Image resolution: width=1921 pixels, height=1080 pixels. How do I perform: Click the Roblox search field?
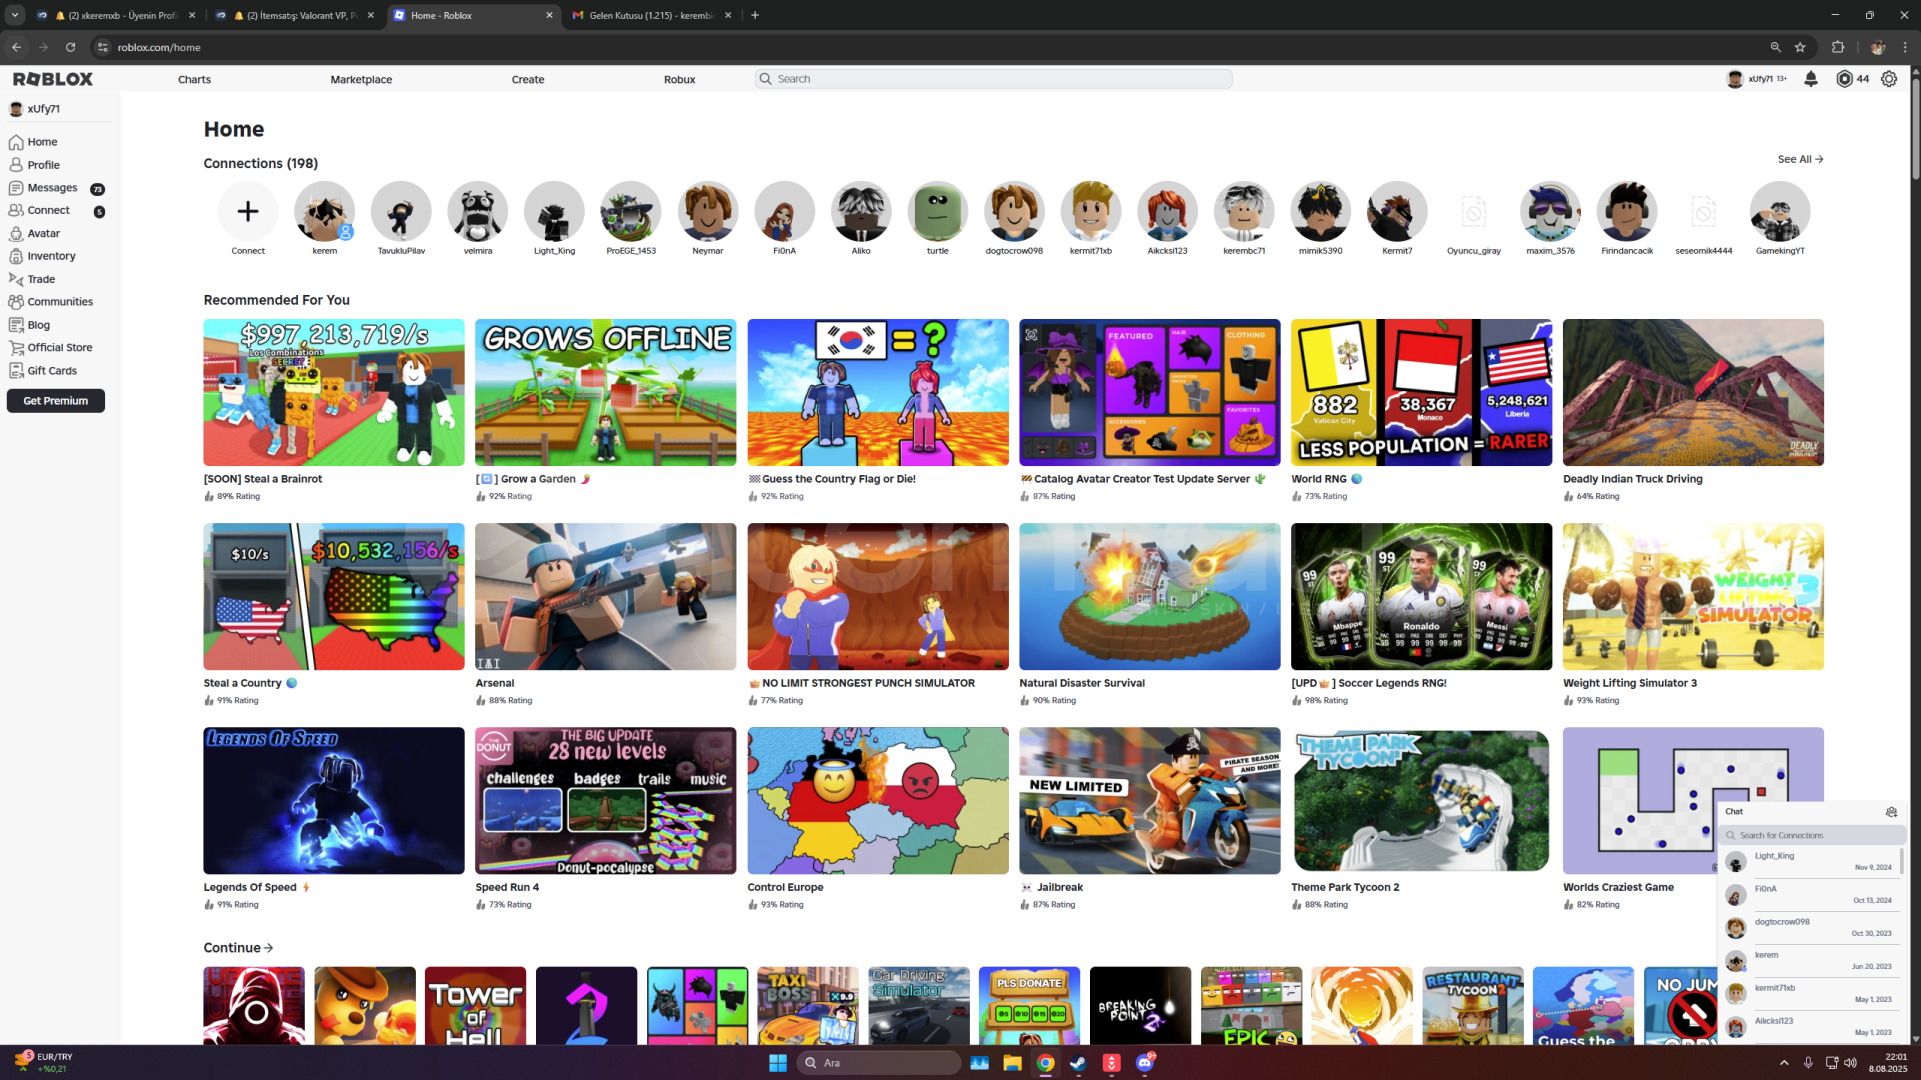point(994,79)
